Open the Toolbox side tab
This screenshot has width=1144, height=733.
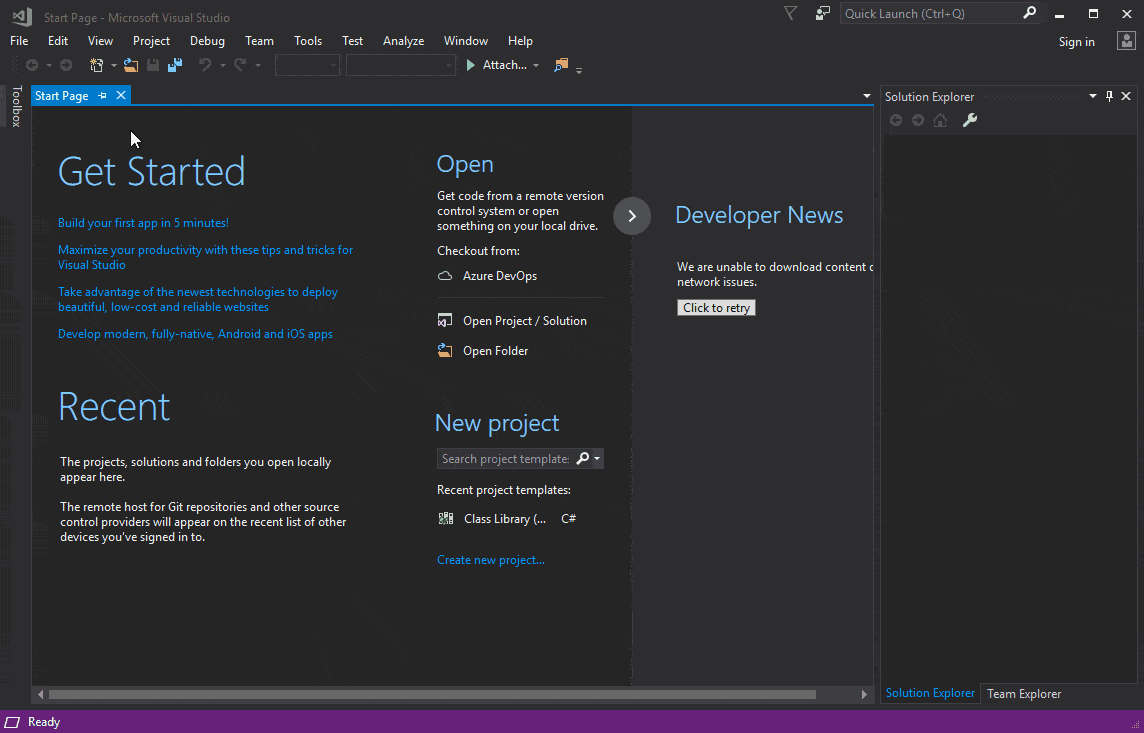pos(16,106)
